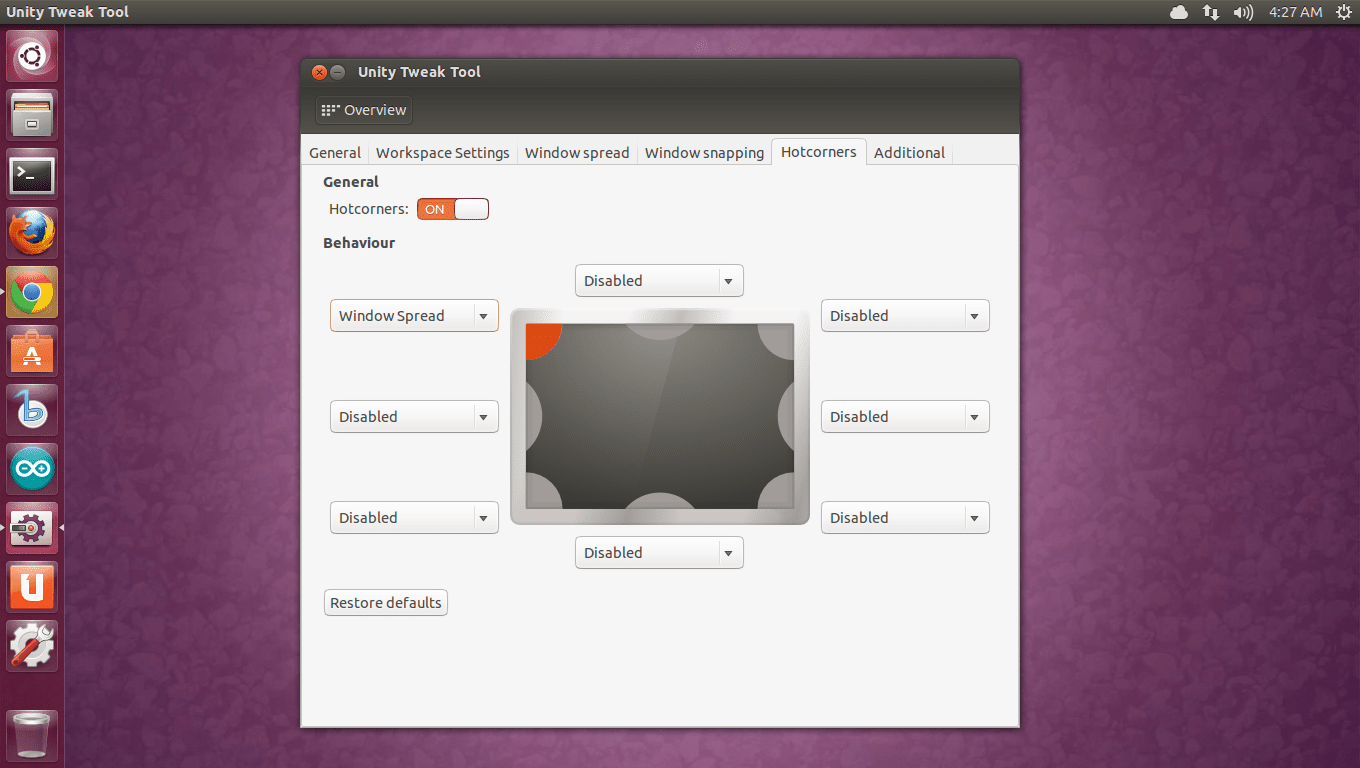
Task: Open the Ubuntu Dash home launcher
Action: tap(32, 56)
